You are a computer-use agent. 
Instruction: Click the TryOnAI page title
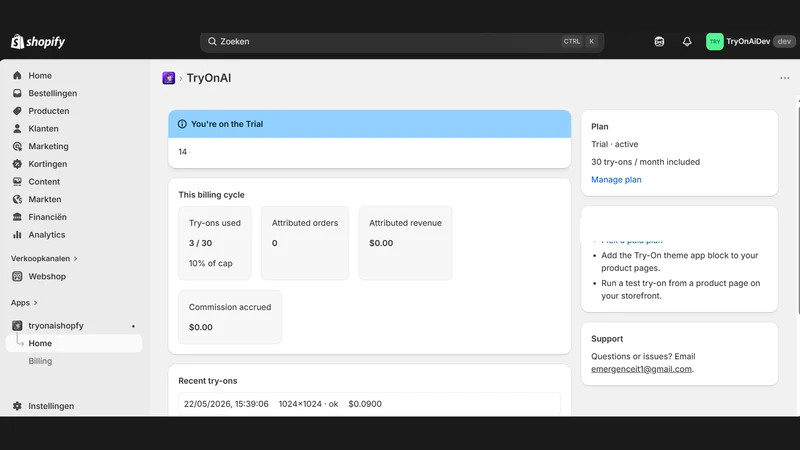pos(209,78)
